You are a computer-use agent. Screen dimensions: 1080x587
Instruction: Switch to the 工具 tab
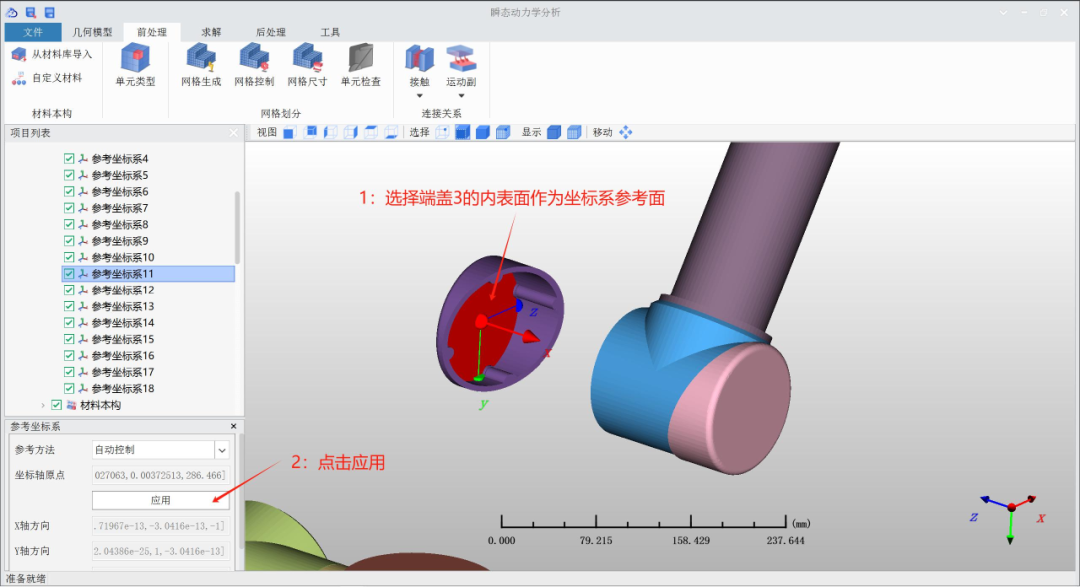pos(330,32)
